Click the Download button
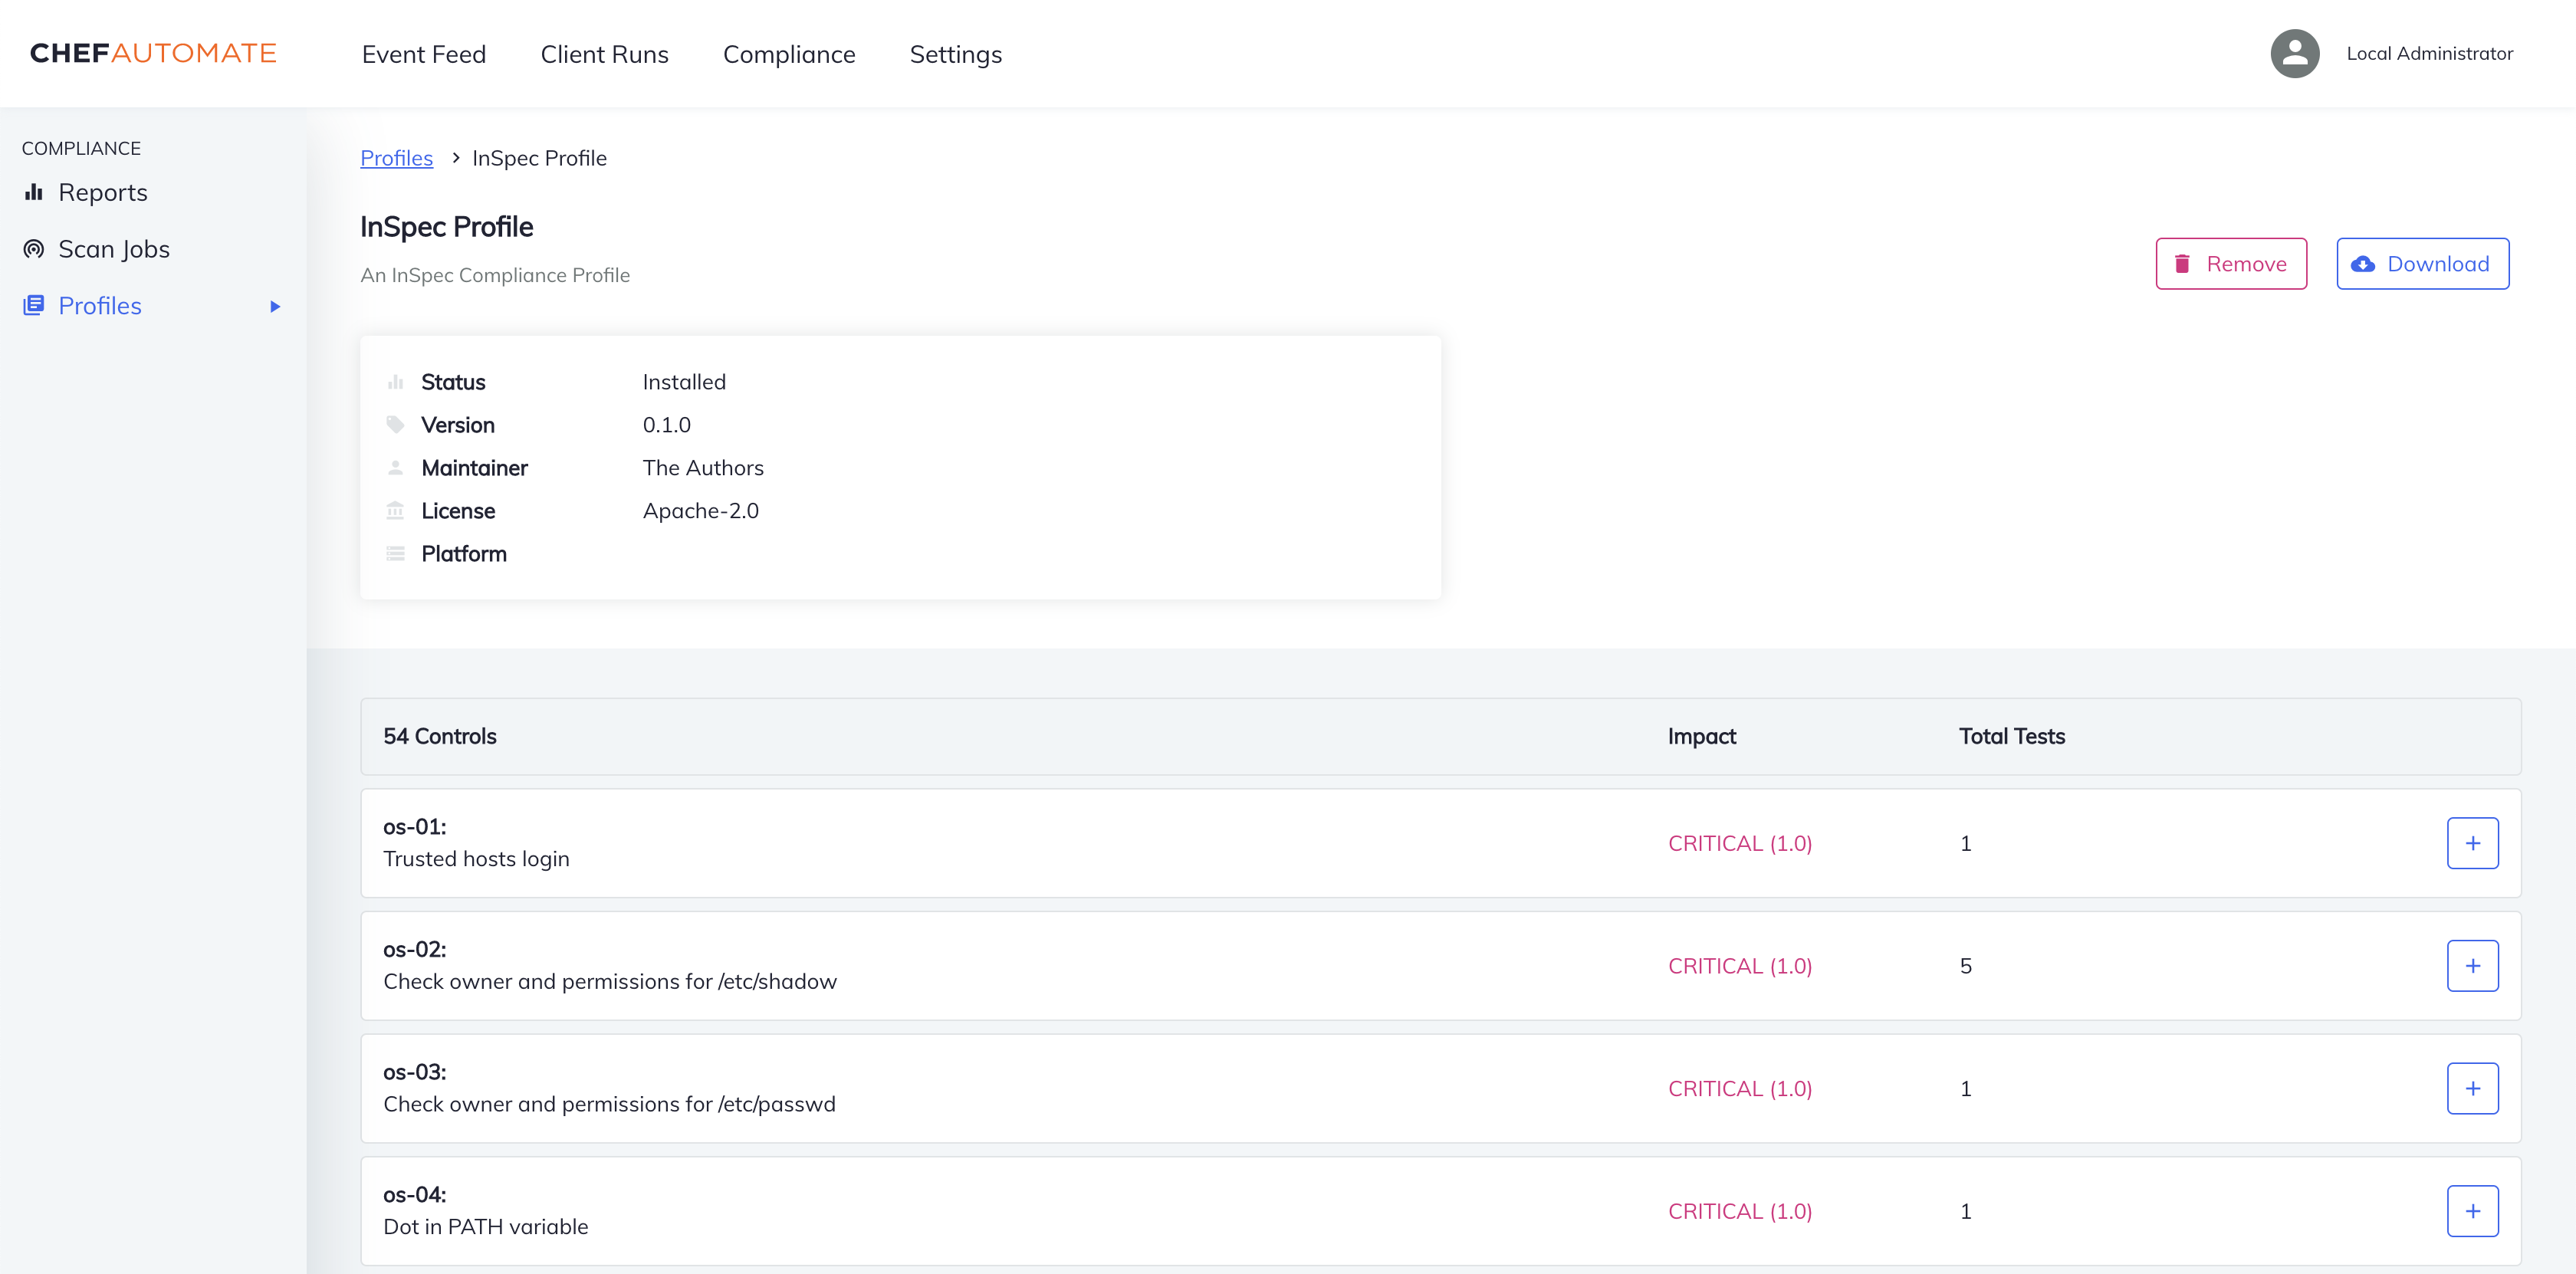The height and width of the screenshot is (1274, 2576). [x=2422, y=264]
